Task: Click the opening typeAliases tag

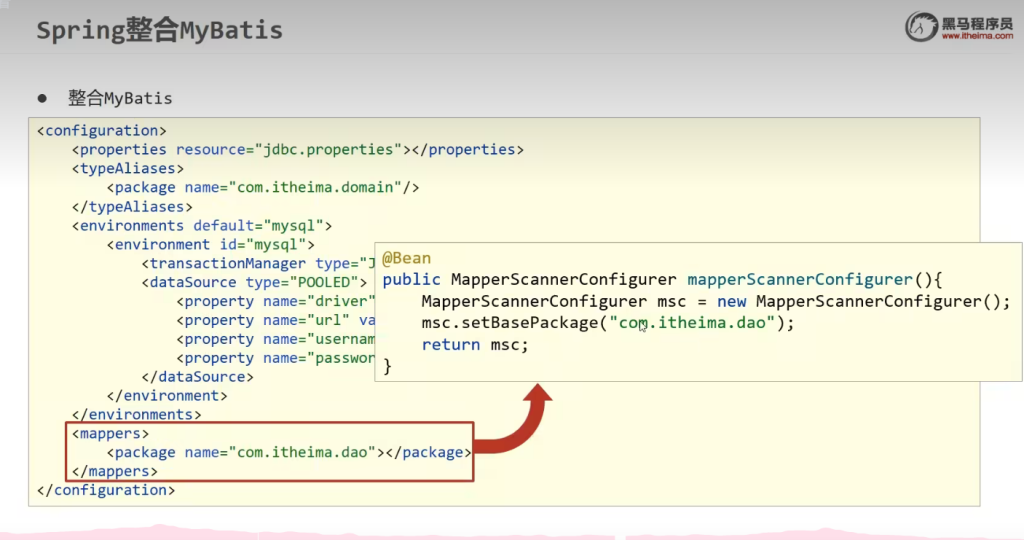Action: tap(127, 169)
